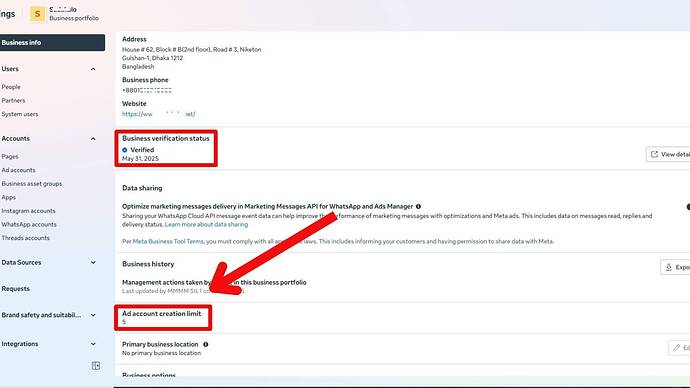
Task: Click the download icon in the Export button
Action: click(669, 267)
